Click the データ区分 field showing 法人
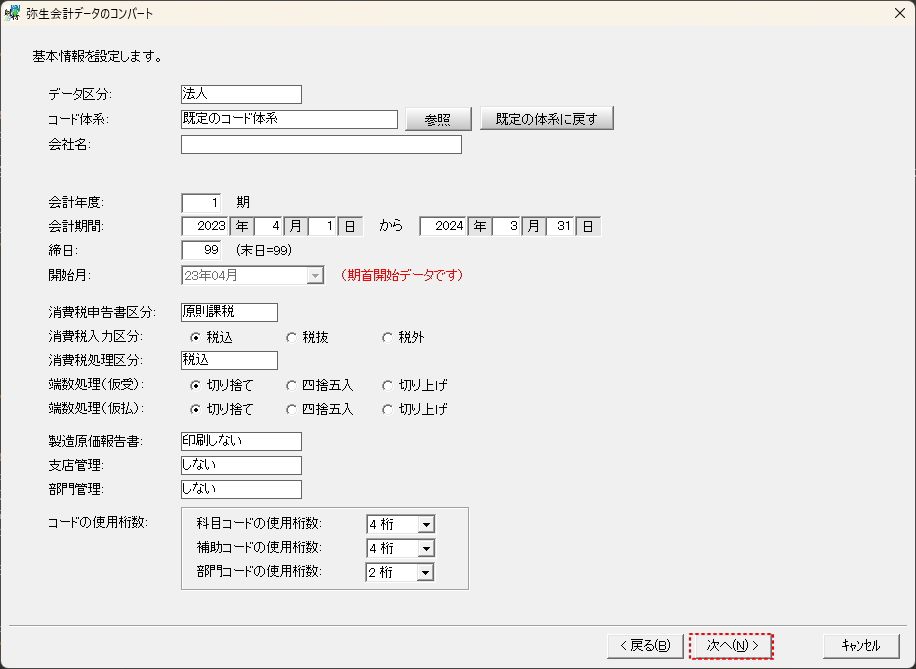916x669 pixels. pyautogui.click(x=241, y=94)
